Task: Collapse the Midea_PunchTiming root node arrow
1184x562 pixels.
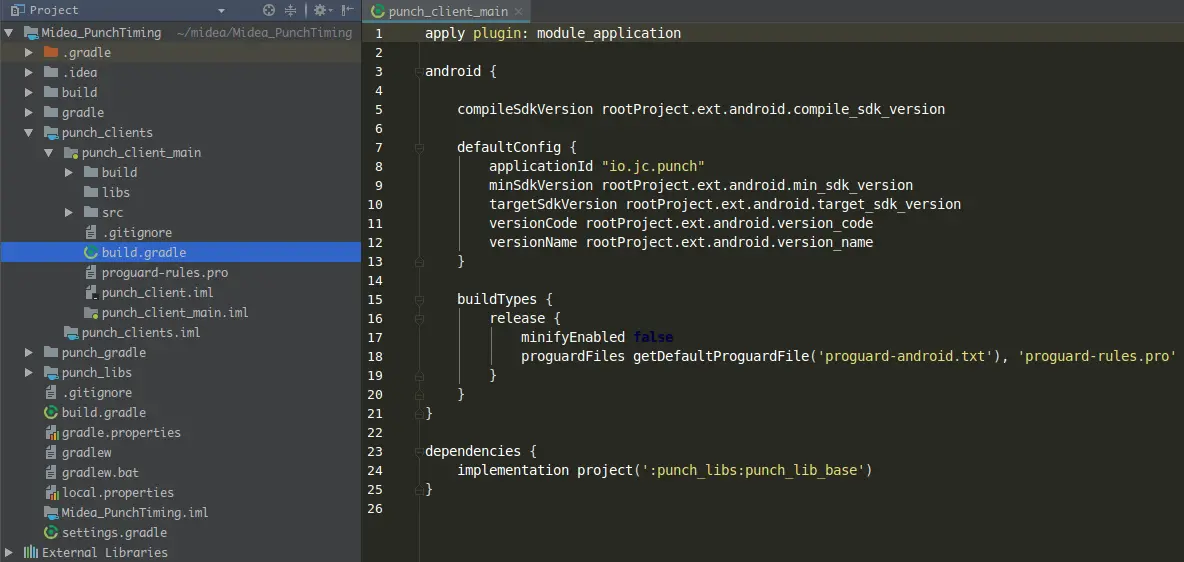Action: point(8,32)
